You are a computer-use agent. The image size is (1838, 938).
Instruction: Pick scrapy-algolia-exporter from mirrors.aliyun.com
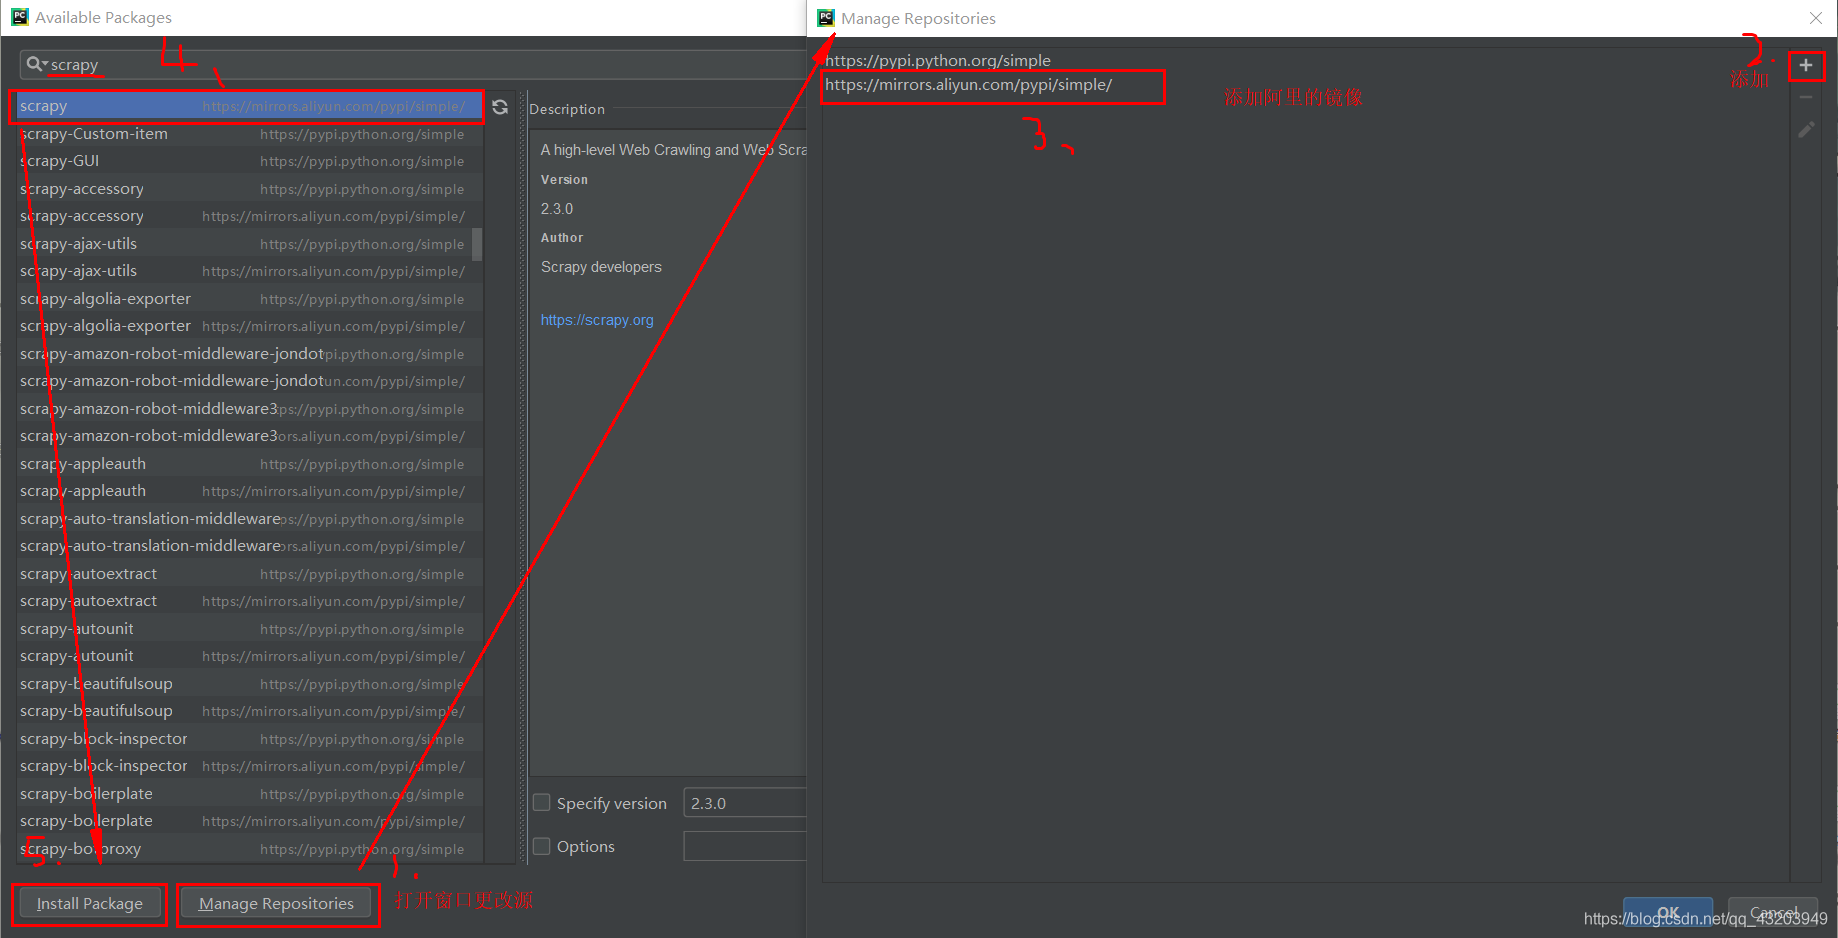pos(250,326)
